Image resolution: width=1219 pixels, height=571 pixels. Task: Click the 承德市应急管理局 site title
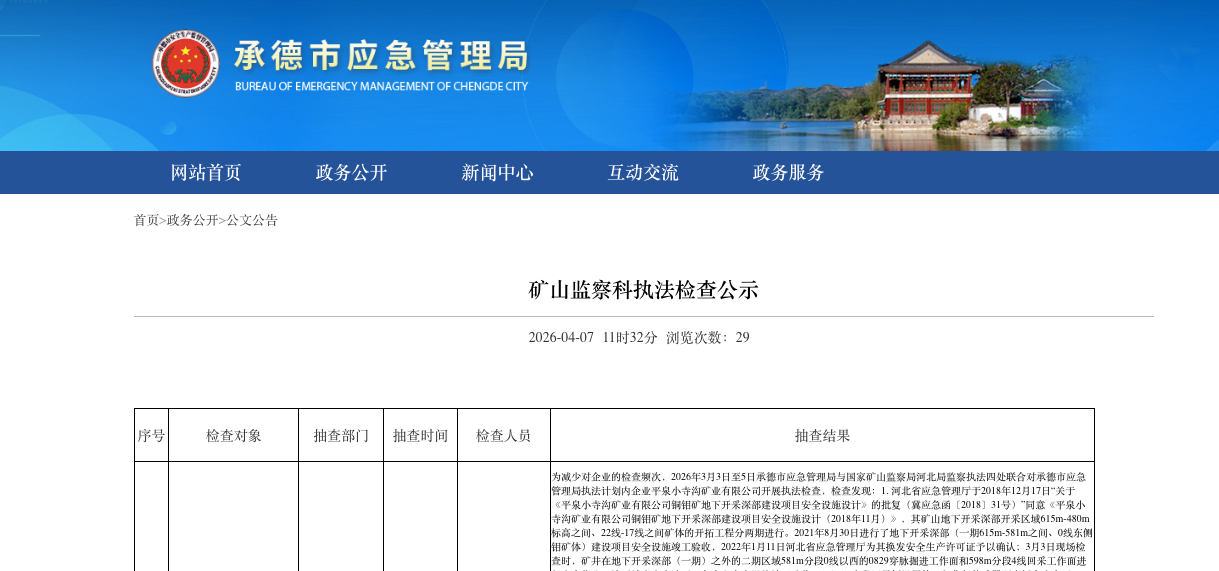380,55
